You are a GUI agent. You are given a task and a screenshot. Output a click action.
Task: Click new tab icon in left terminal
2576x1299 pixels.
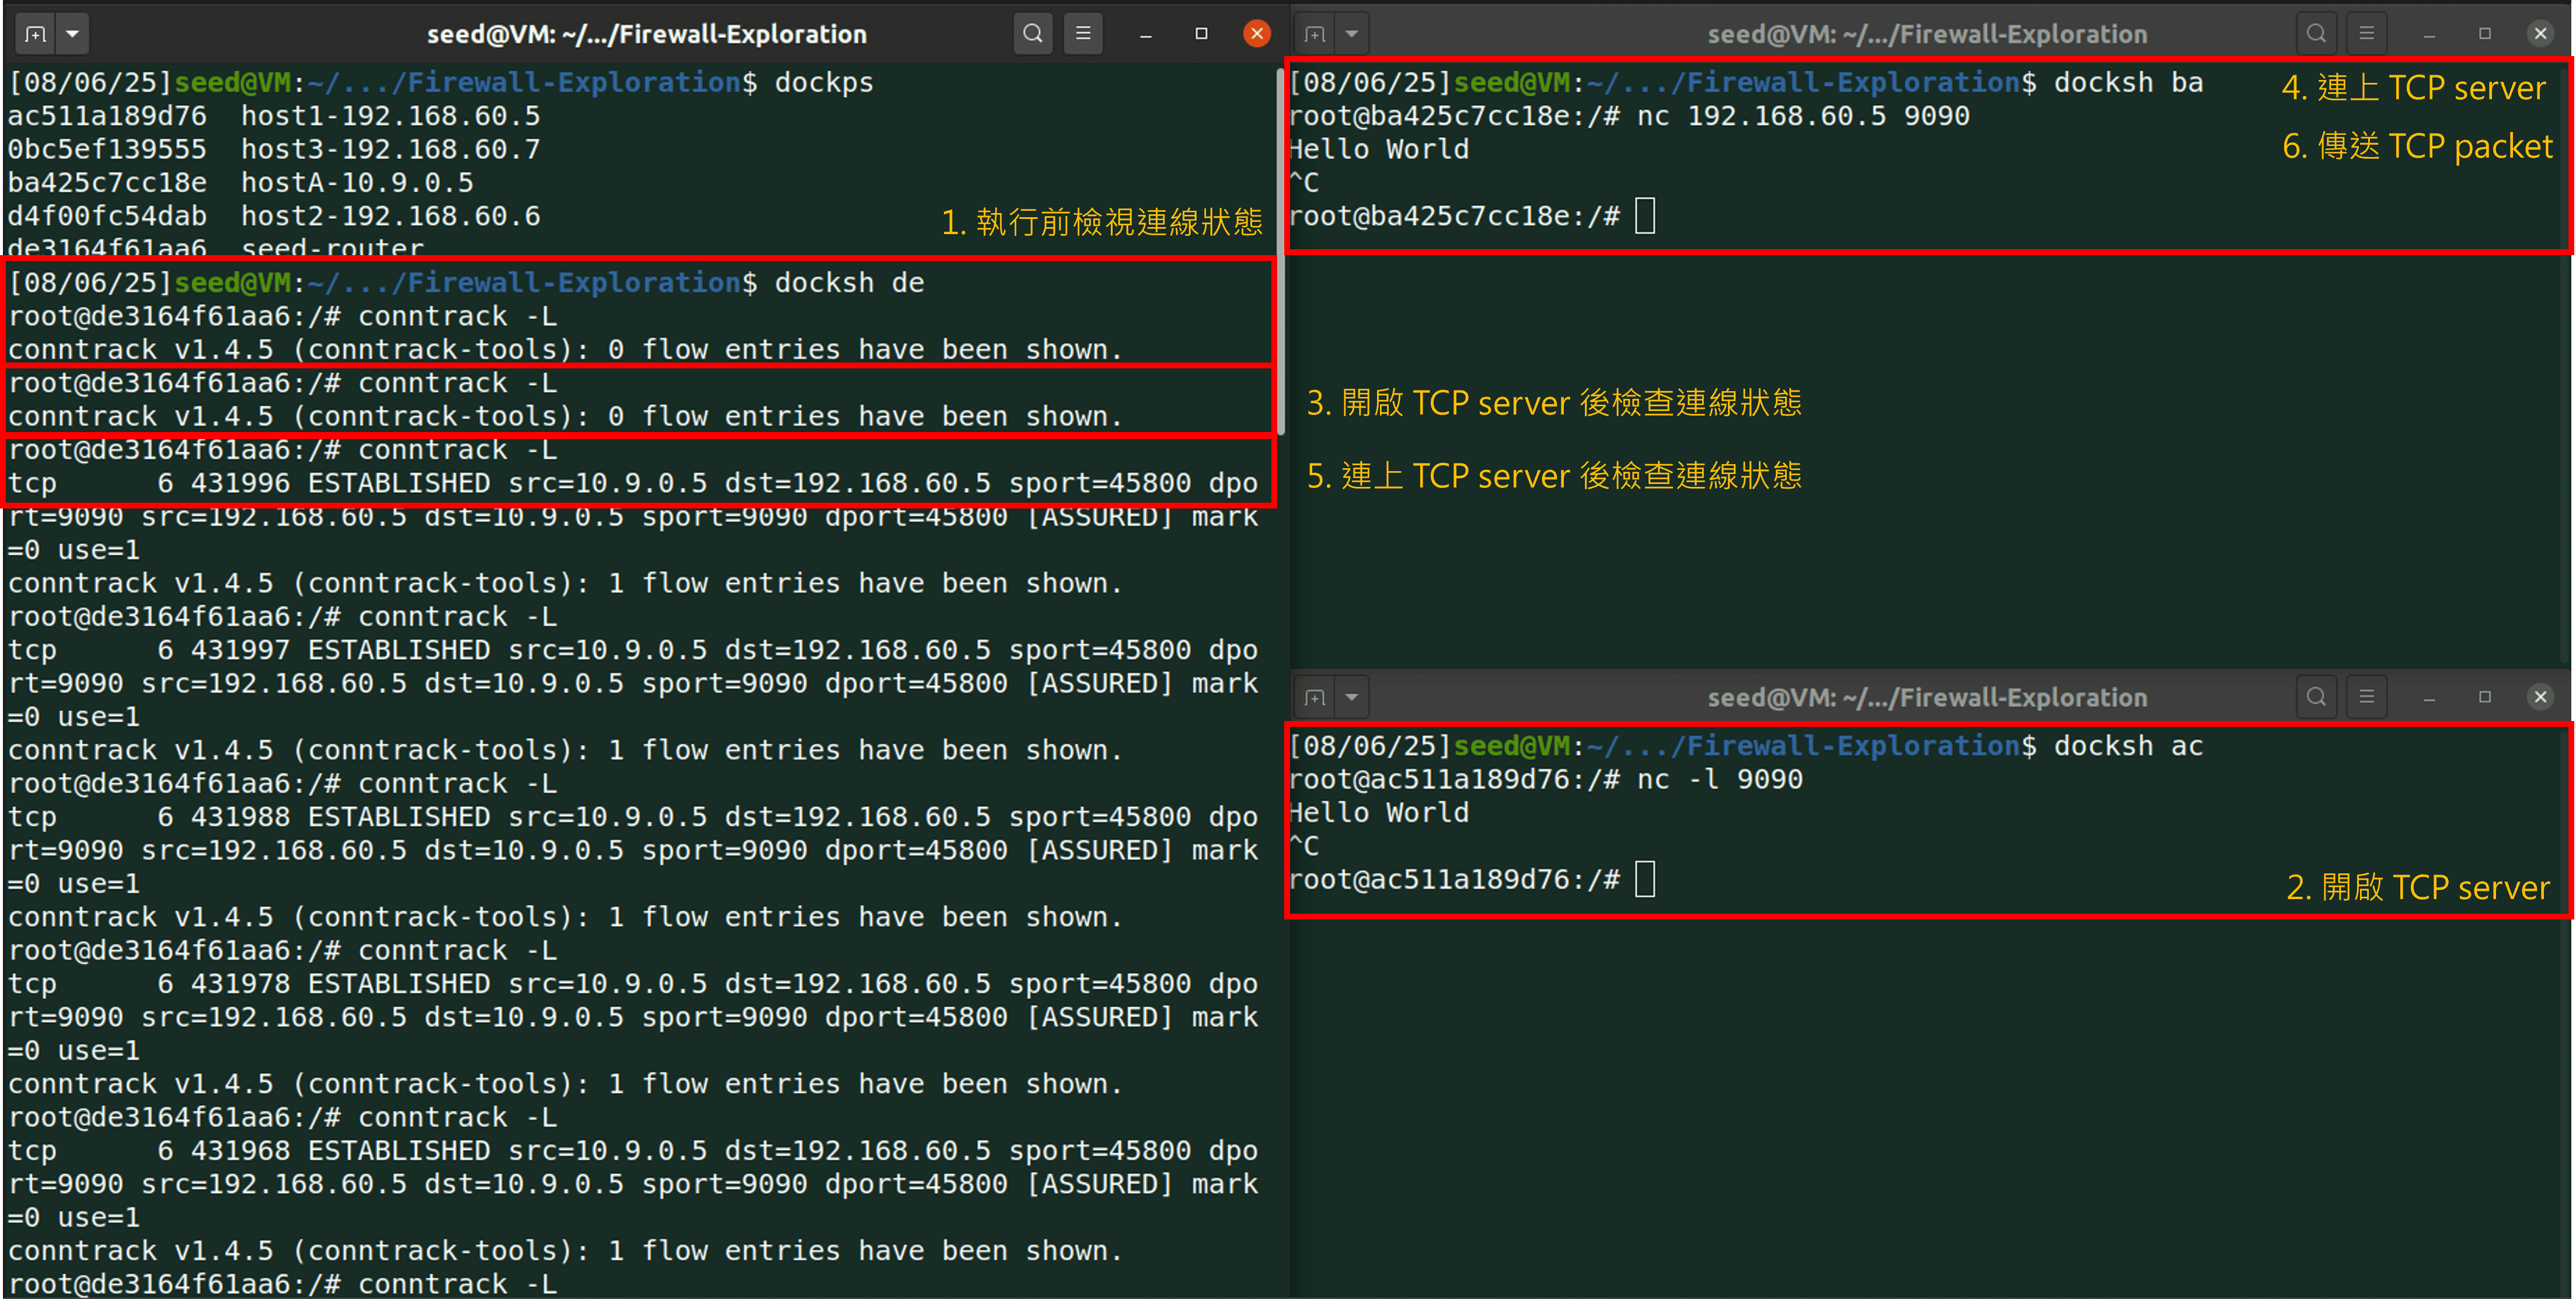pyautogui.click(x=36, y=33)
